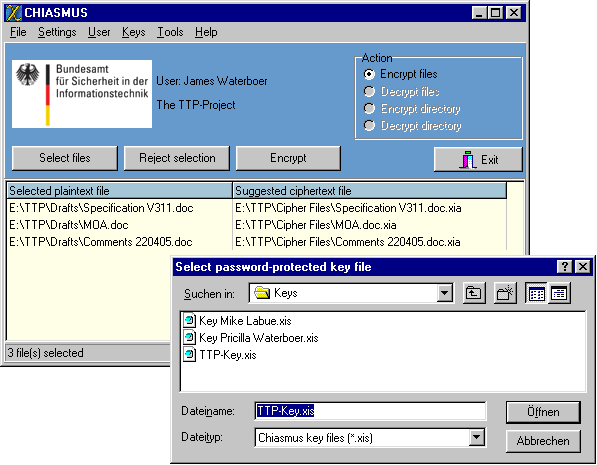Open the Help menu

206,32
